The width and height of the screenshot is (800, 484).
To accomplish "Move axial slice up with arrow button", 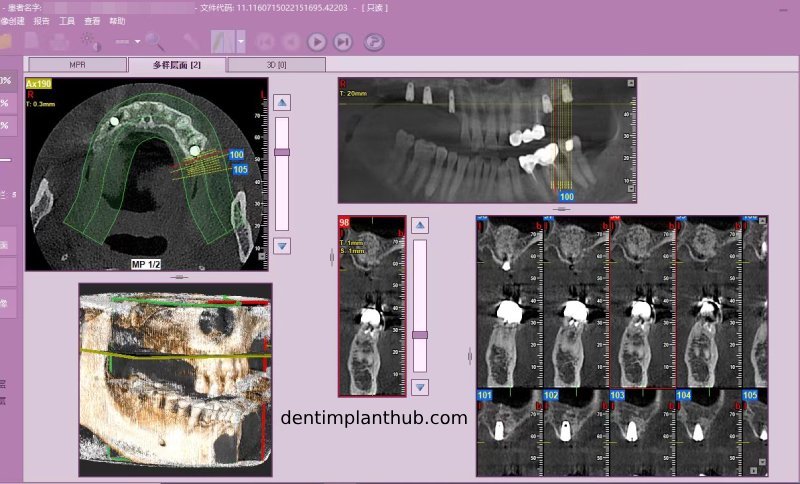I will click(x=282, y=103).
